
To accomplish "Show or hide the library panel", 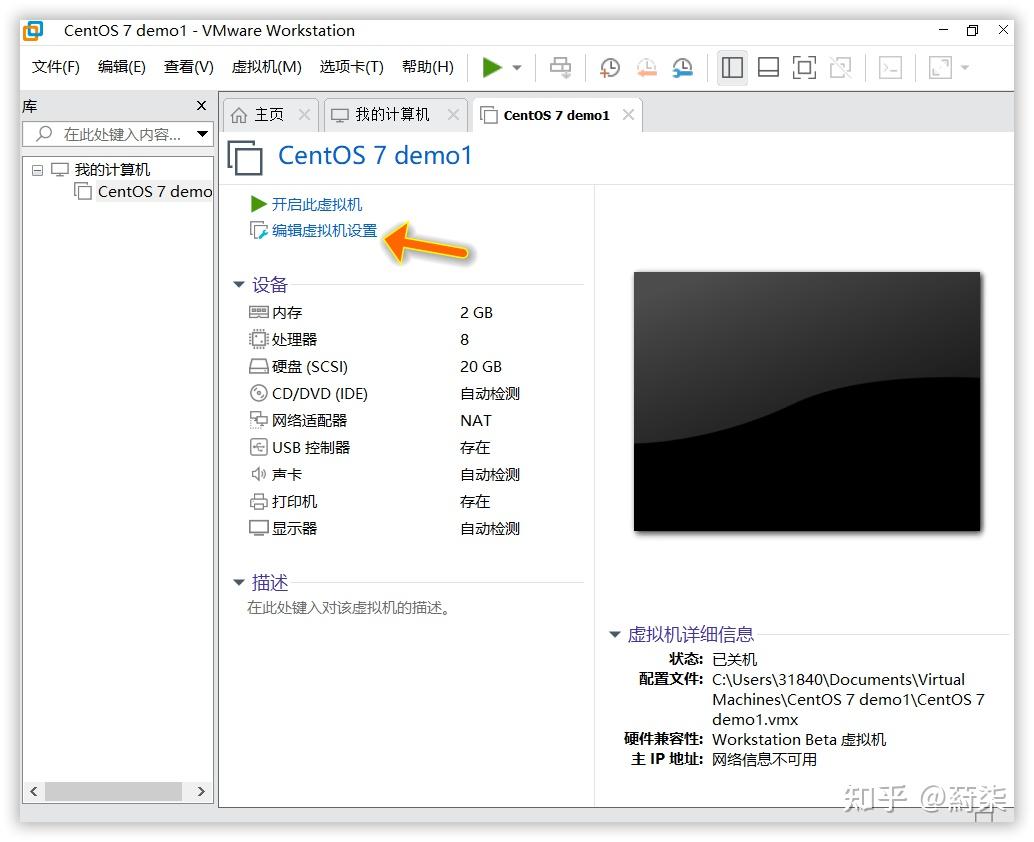I will pos(732,67).
